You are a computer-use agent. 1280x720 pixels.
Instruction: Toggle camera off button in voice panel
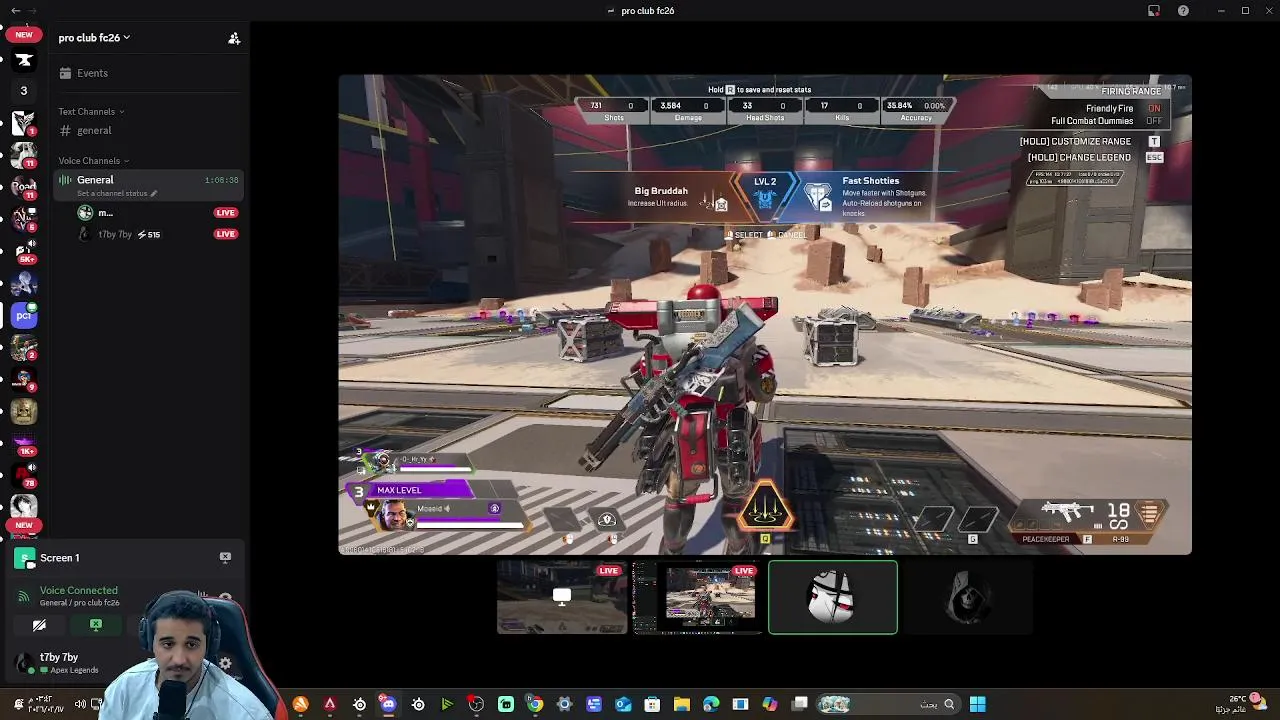(x=39, y=625)
